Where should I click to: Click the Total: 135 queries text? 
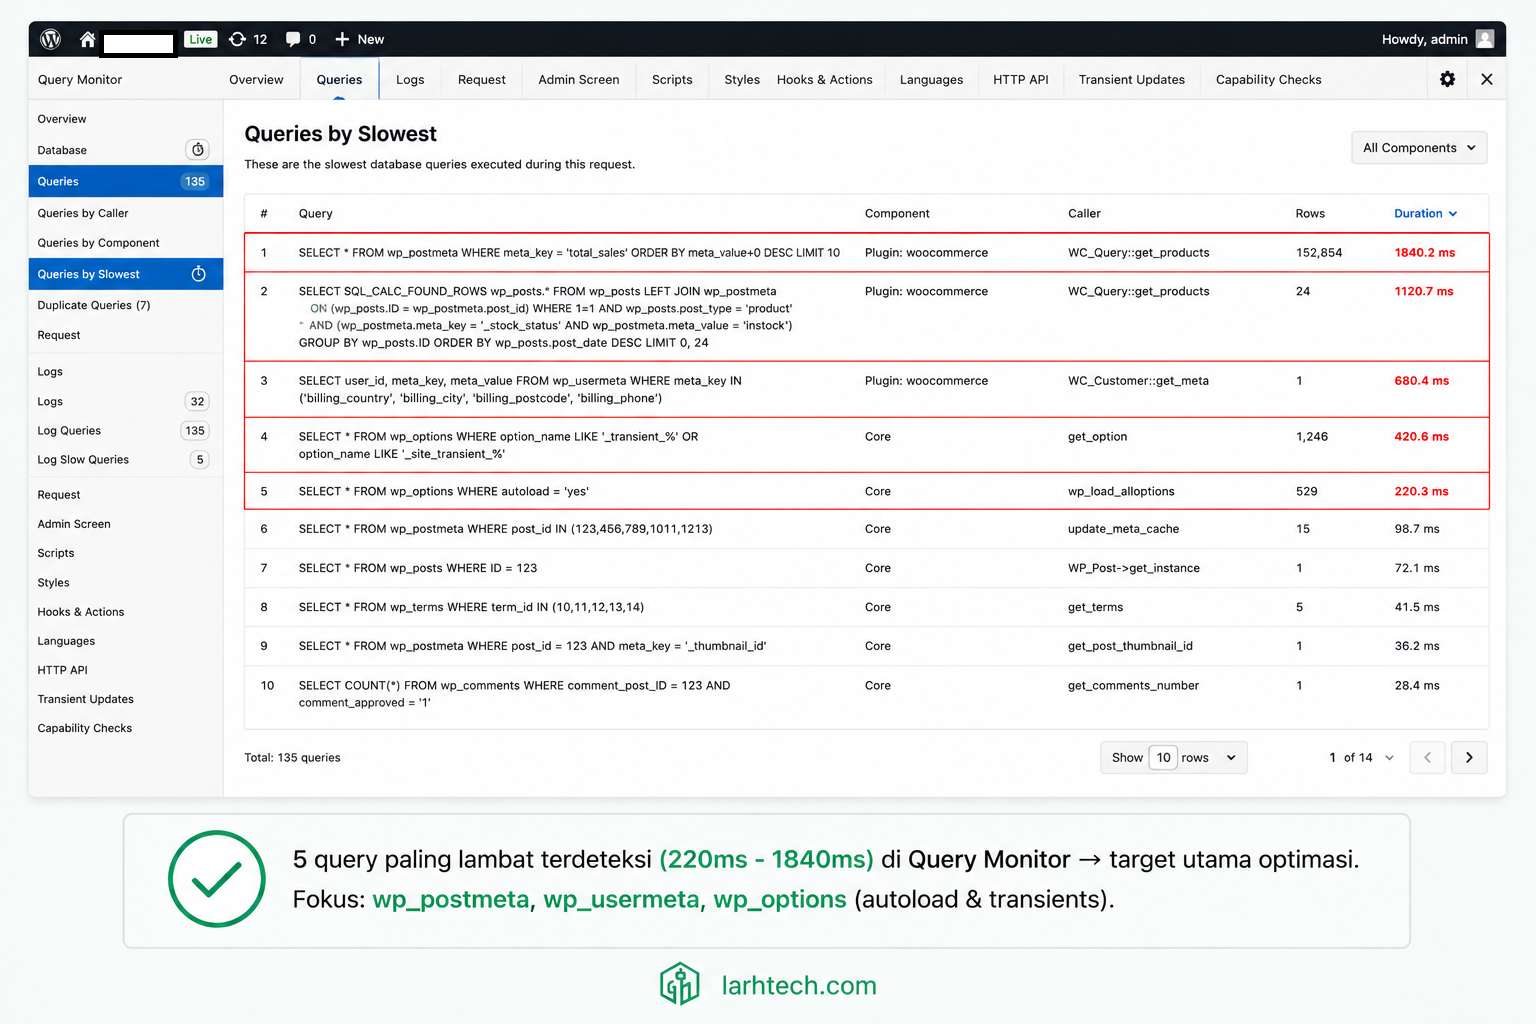(x=292, y=758)
